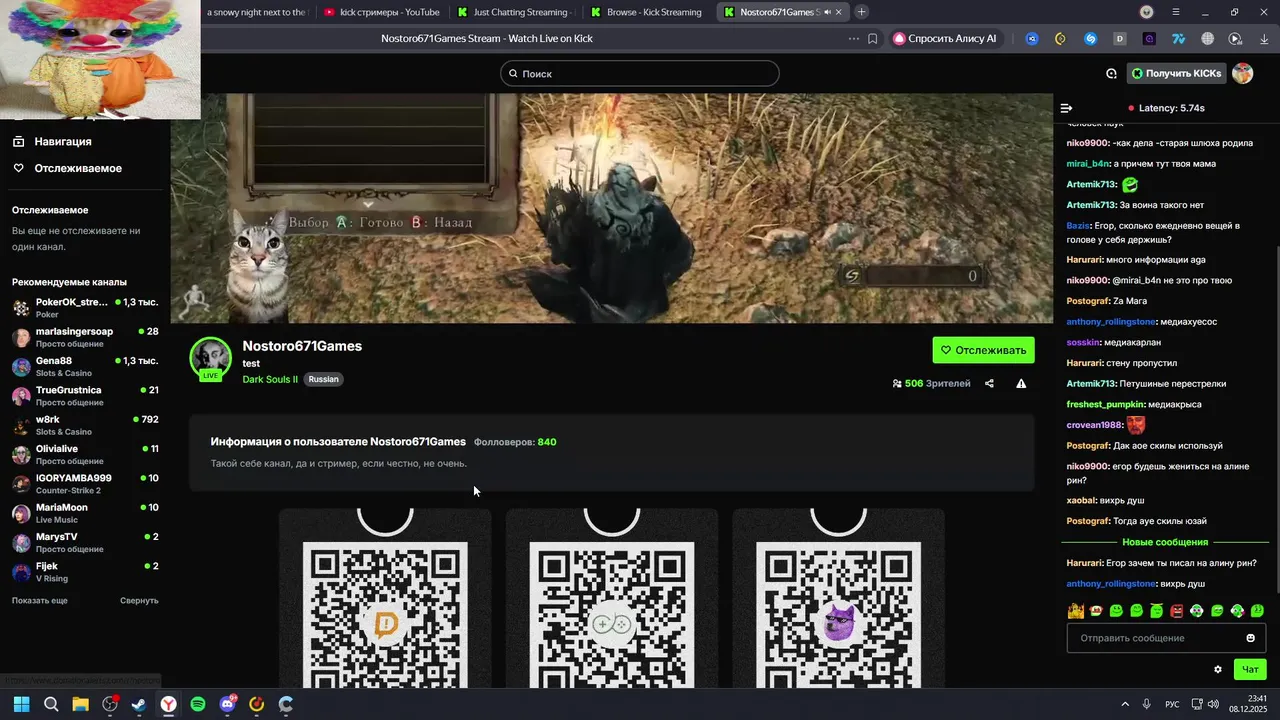Click the video player extension icon

(1236, 39)
